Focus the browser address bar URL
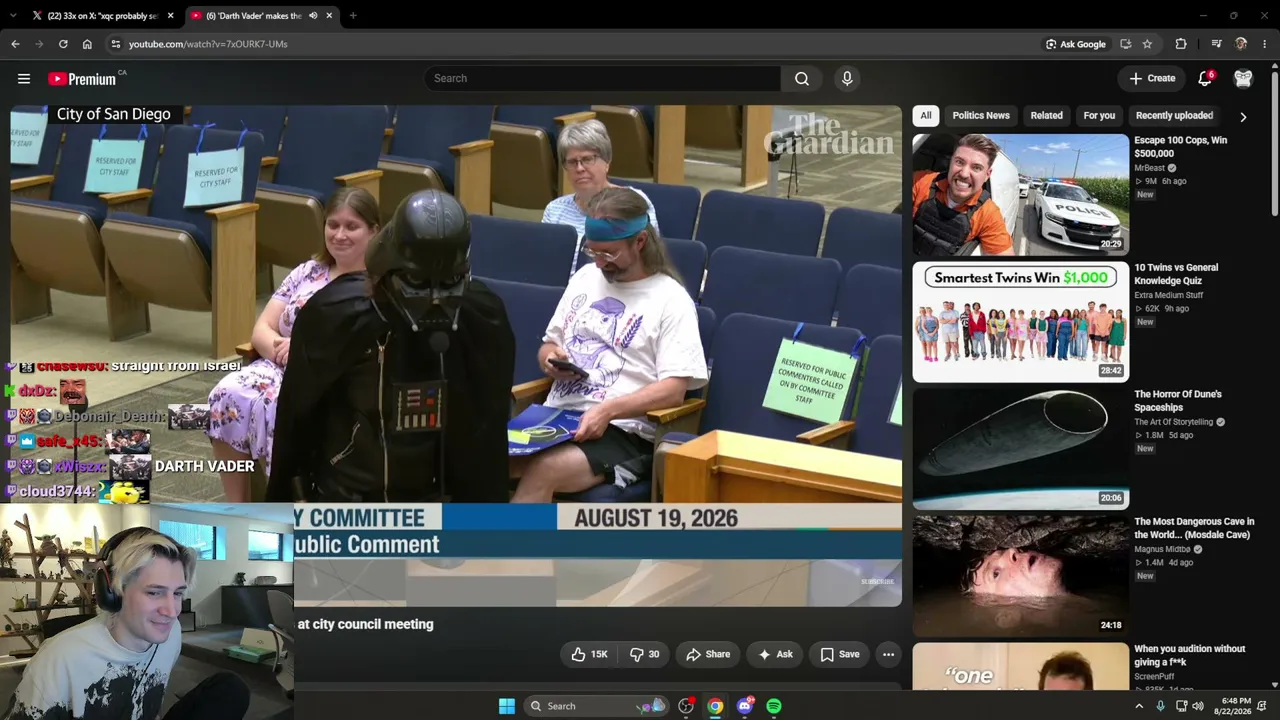 tap(208, 44)
